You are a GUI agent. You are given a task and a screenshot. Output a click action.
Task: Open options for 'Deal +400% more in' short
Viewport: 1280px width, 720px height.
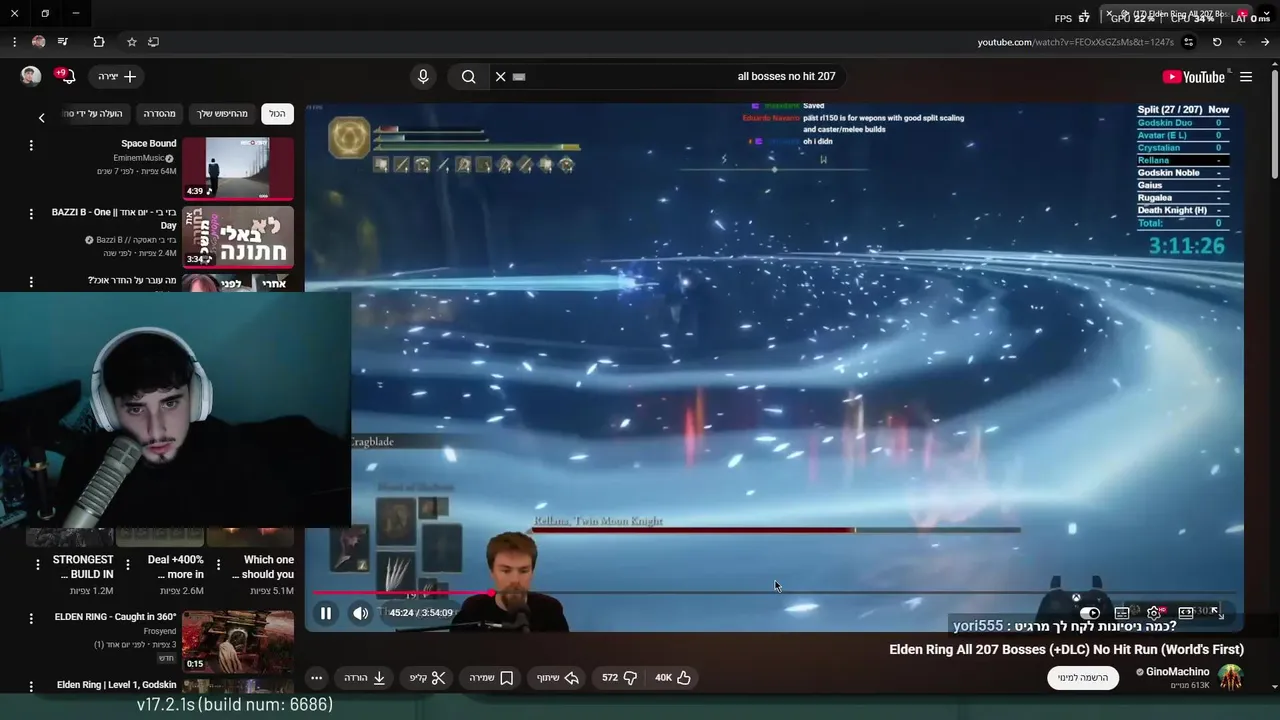click(x=129, y=565)
